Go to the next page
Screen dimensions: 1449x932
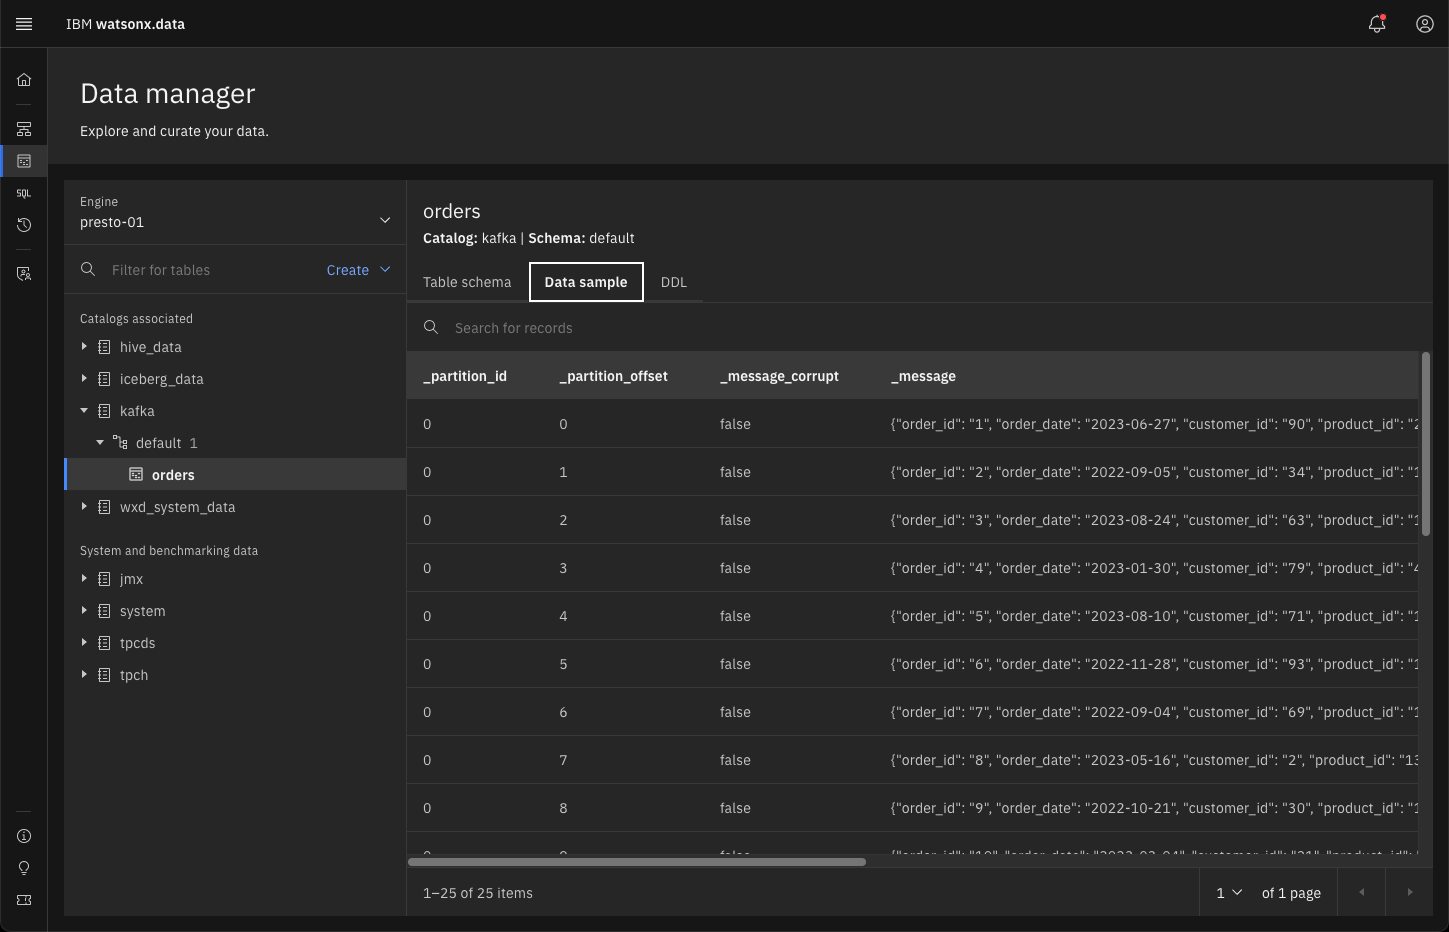tap(1409, 892)
